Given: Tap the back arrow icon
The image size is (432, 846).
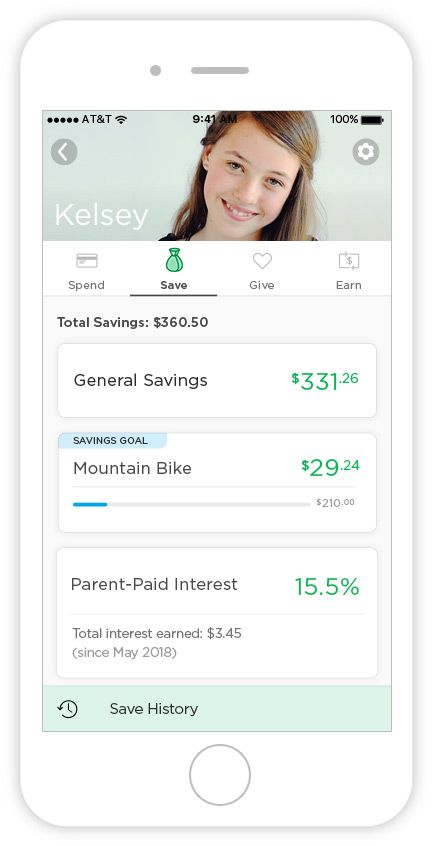Looking at the screenshot, I should [x=64, y=152].
